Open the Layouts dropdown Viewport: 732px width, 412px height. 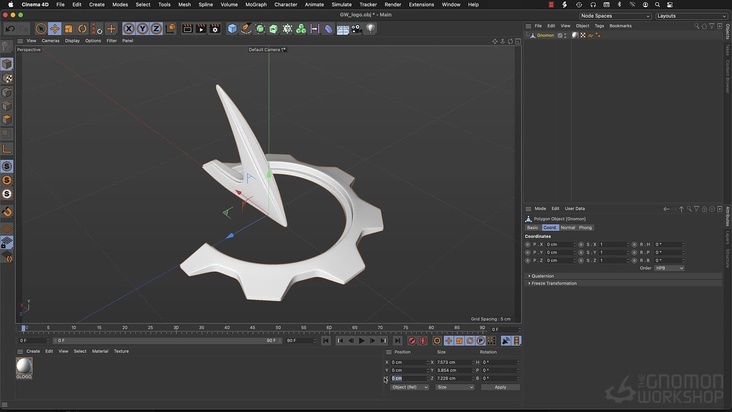691,16
